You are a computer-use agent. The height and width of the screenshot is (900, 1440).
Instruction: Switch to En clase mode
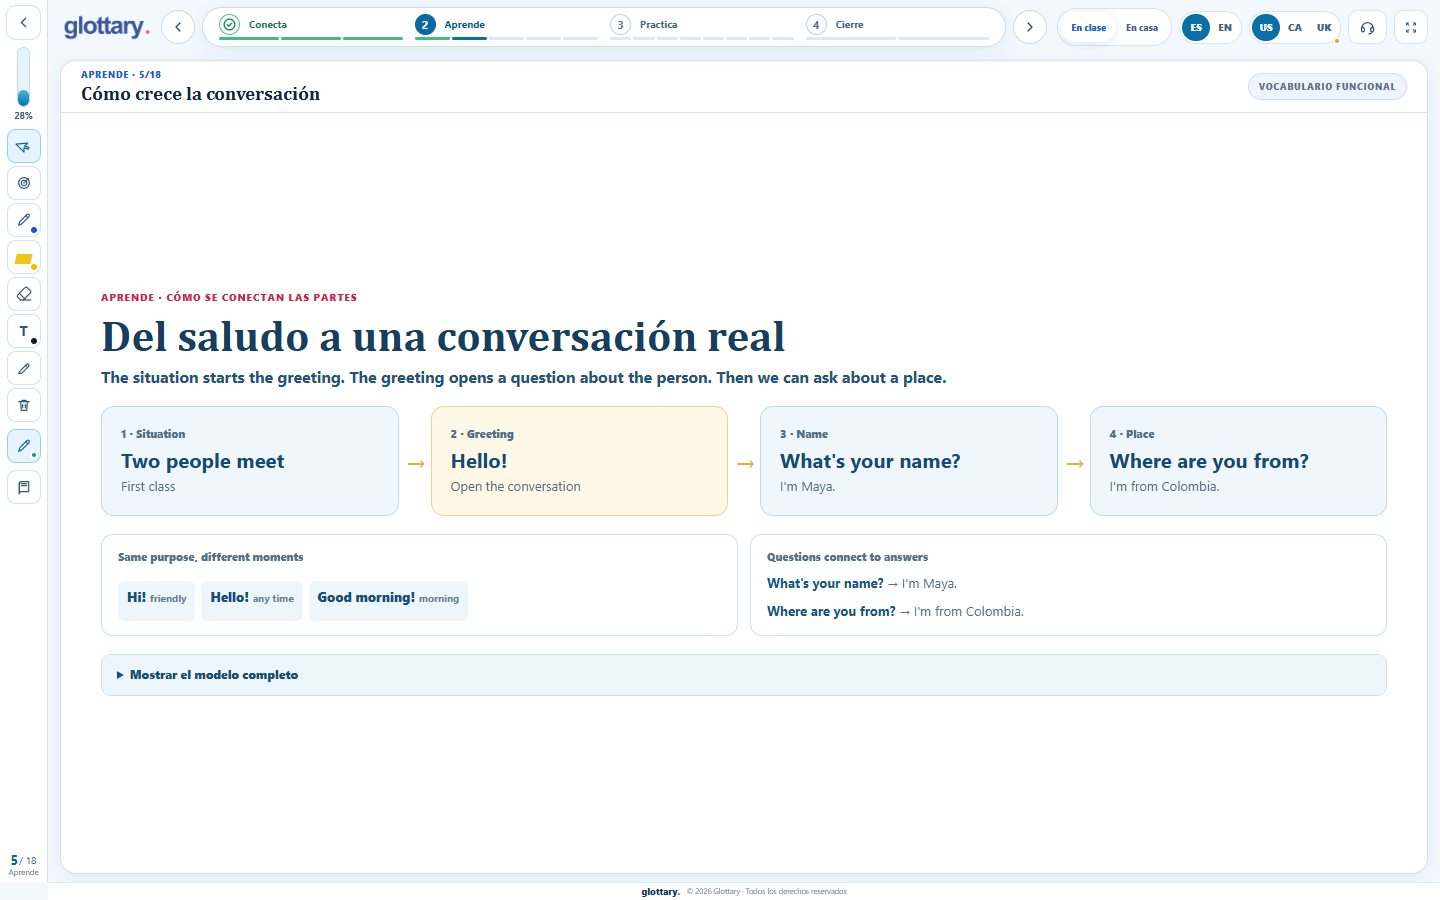tap(1089, 28)
